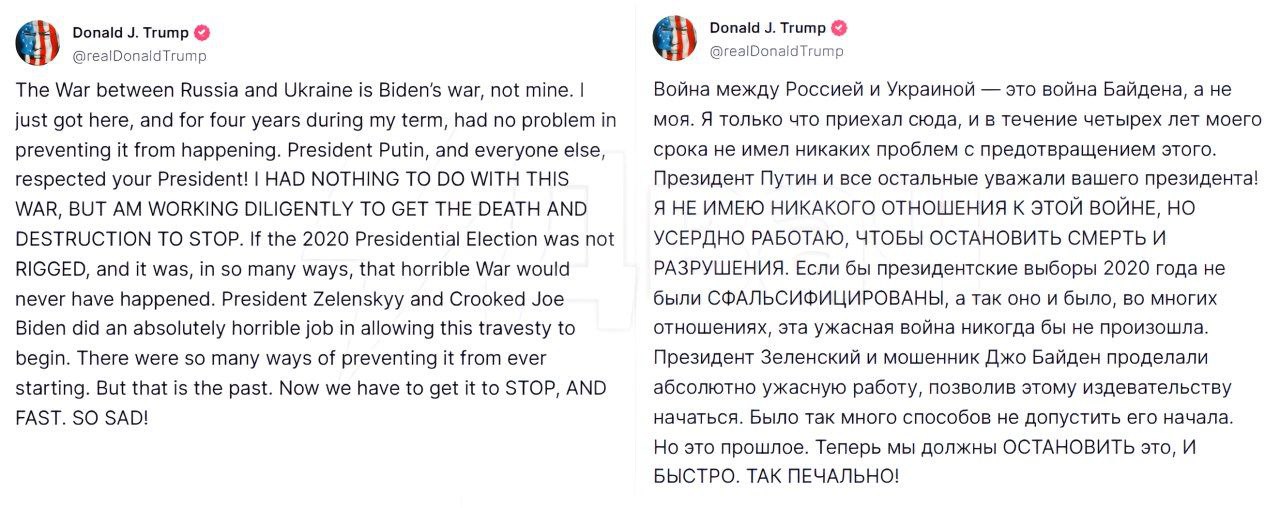
Task: Open the Donald J. Trump name on the Russian post
Action: point(767,28)
